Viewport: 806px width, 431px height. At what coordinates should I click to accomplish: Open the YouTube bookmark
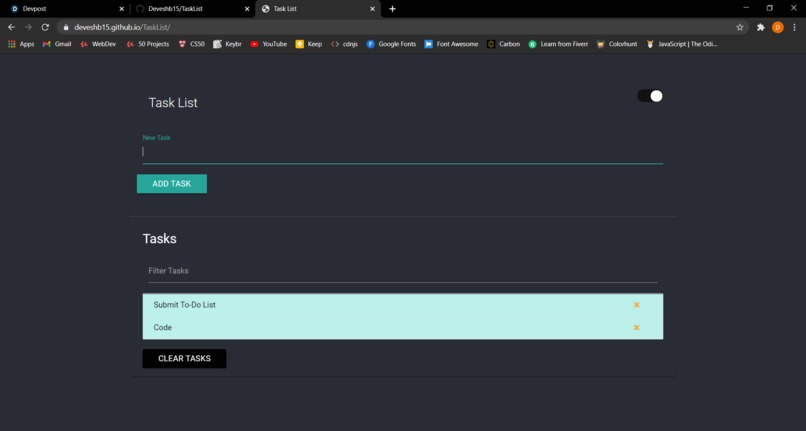pos(268,44)
